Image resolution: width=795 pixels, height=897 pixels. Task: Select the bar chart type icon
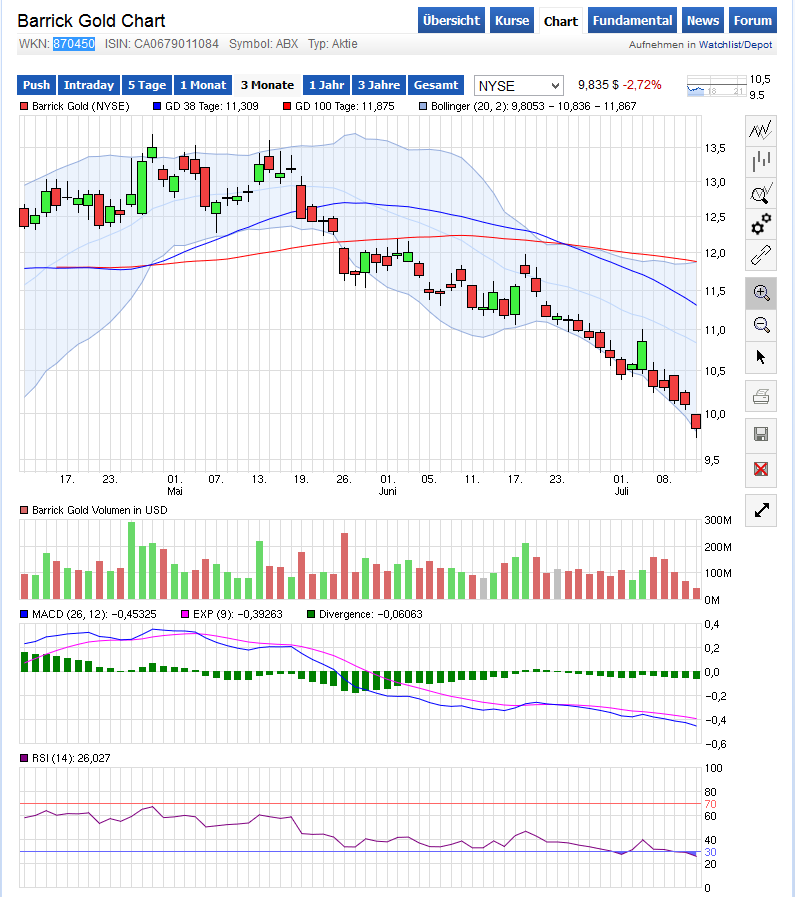[x=761, y=161]
